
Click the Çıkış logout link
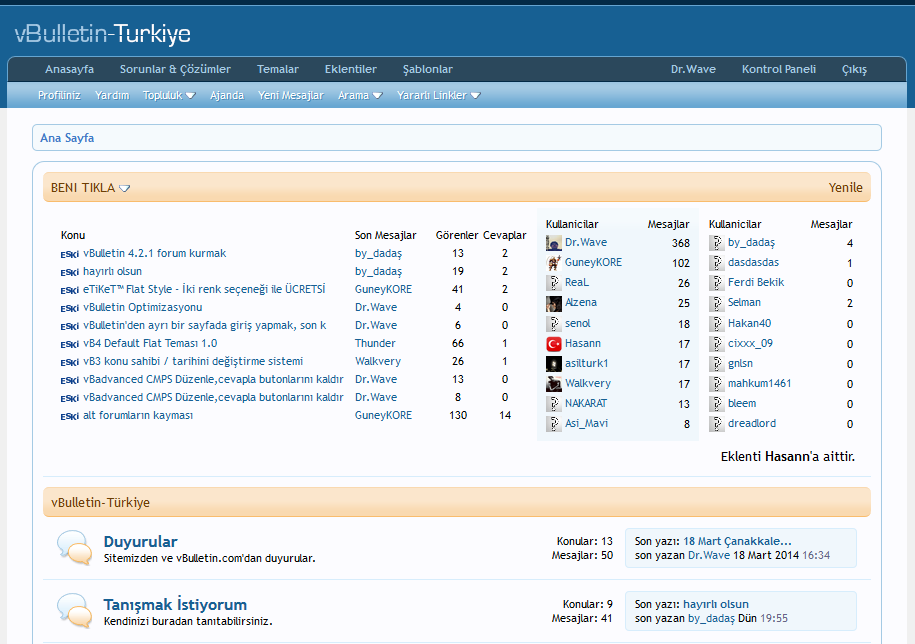[x=854, y=69]
